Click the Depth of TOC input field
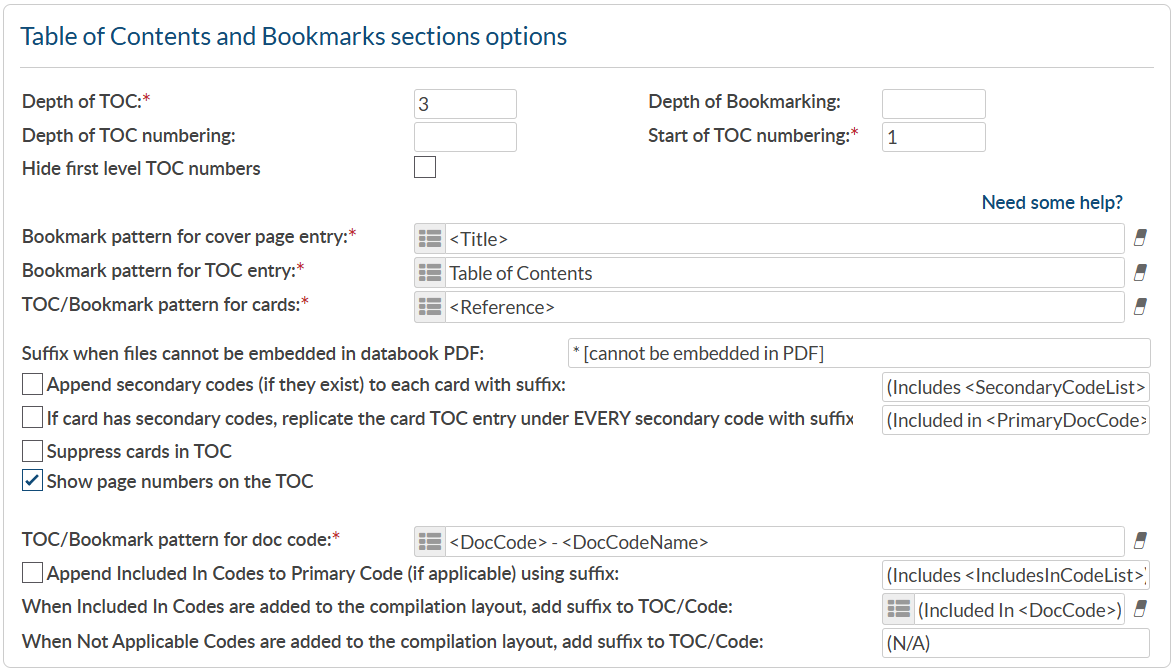The width and height of the screenshot is (1175, 671). (x=465, y=104)
